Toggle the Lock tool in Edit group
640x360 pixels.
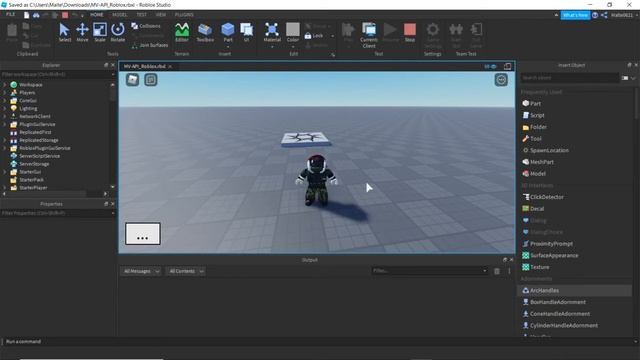tap(314, 36)
